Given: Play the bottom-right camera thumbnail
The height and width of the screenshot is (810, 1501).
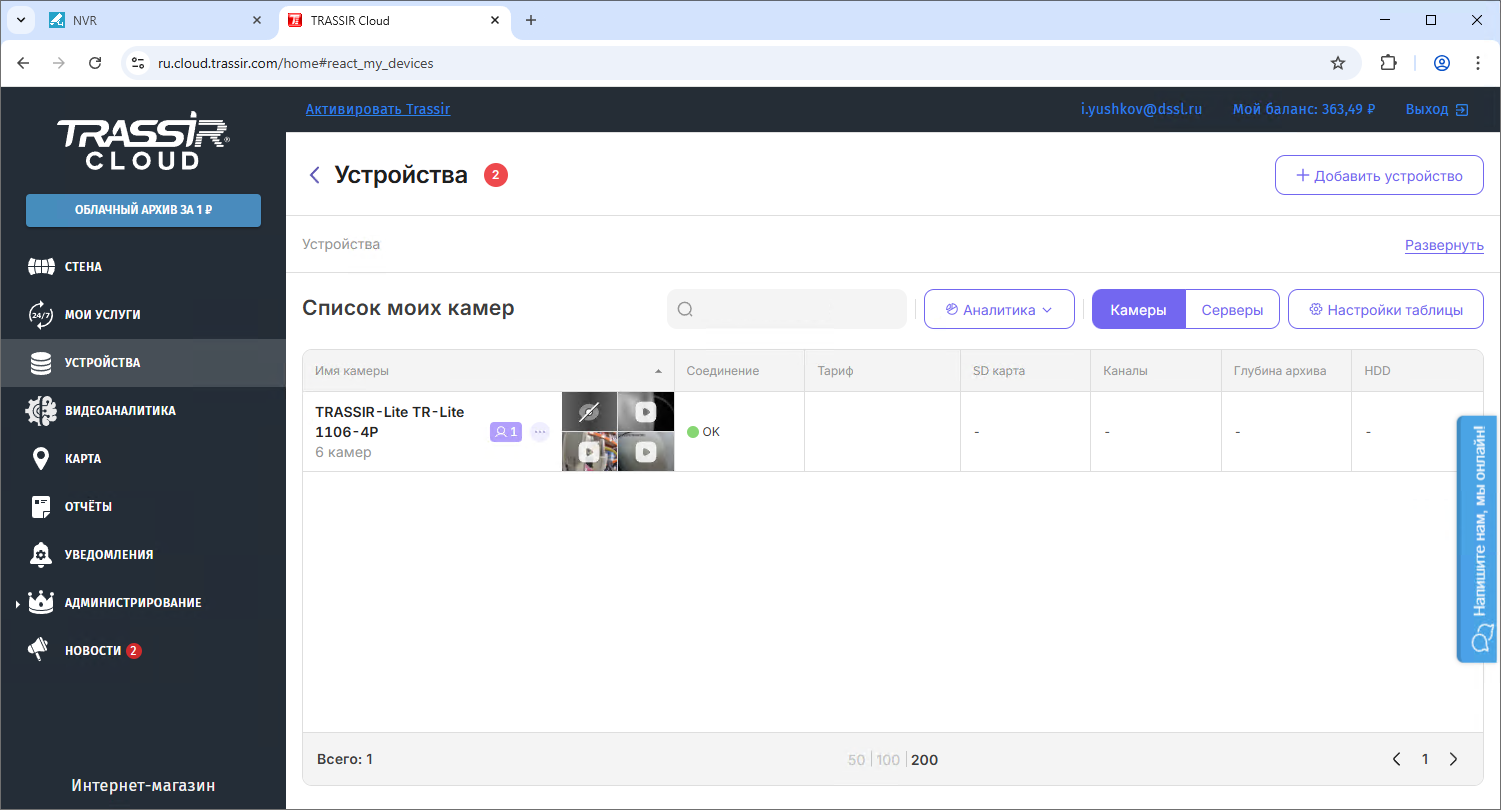Looking at the screenshot, I should 646,451.
